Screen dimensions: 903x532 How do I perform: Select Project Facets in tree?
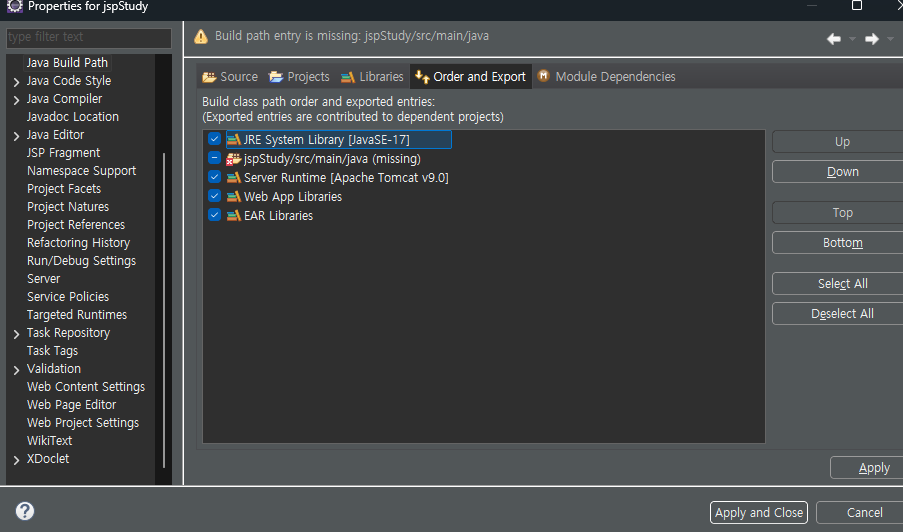coord(64,188)
